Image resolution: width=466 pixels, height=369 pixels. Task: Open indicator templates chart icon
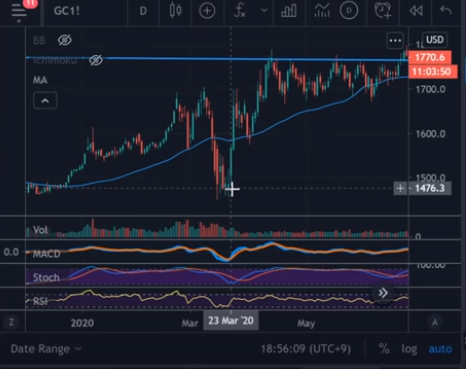coord(322,11)
